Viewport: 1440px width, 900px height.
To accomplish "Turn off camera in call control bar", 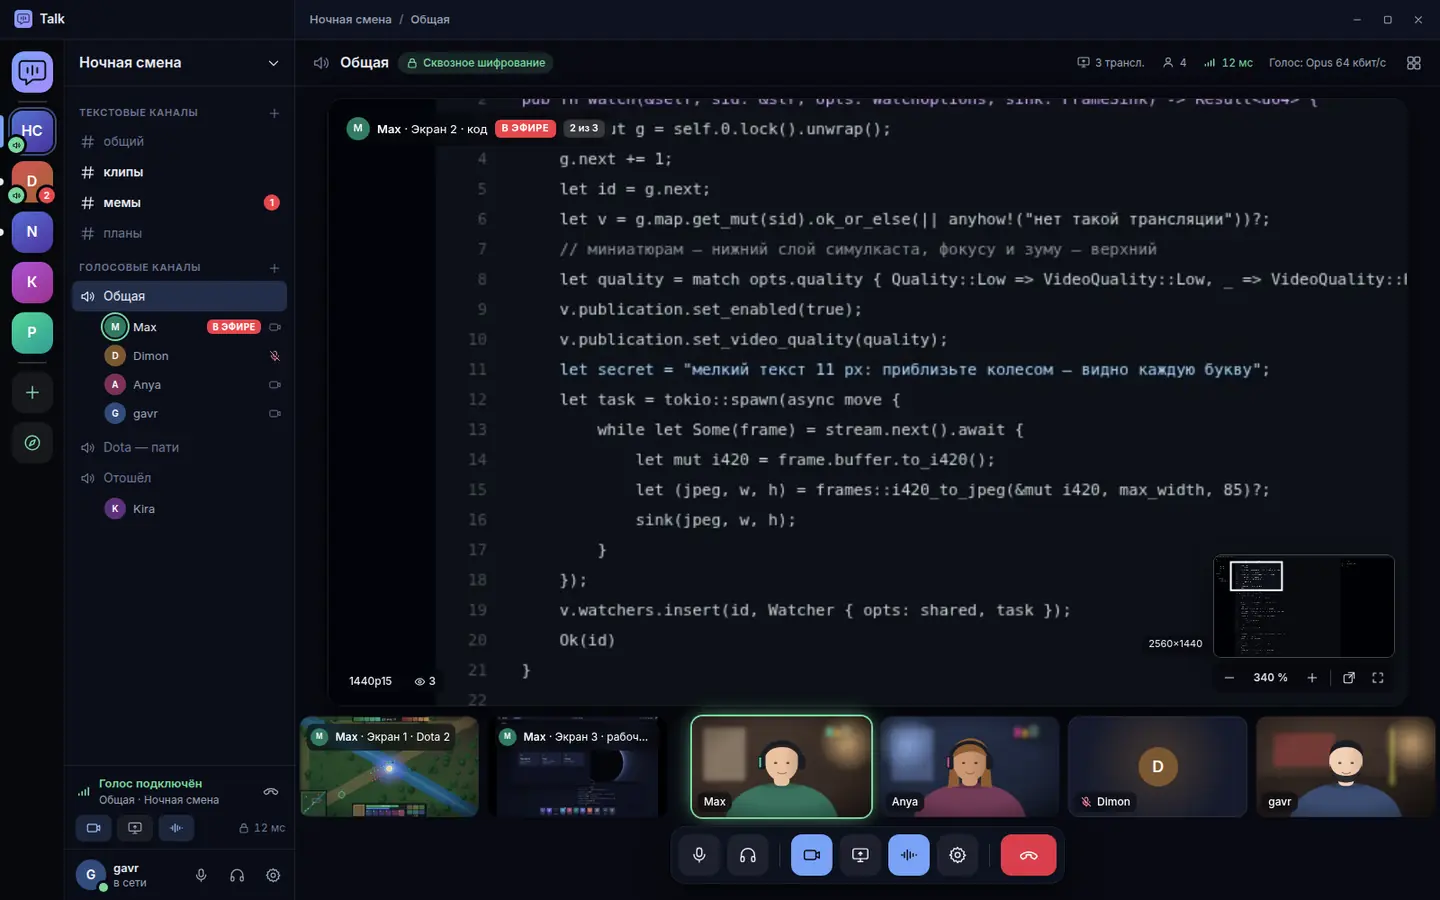I will coord(811,855).
